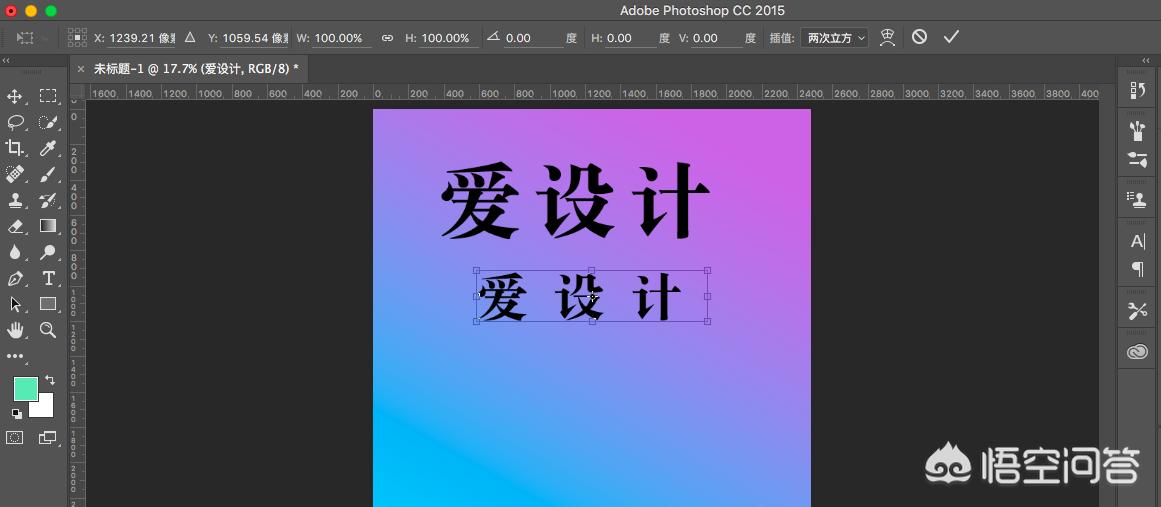The height and width of the screenshot is (507, 1161).
Task: Switch to warp transform mode
Action: pos(887,37)
